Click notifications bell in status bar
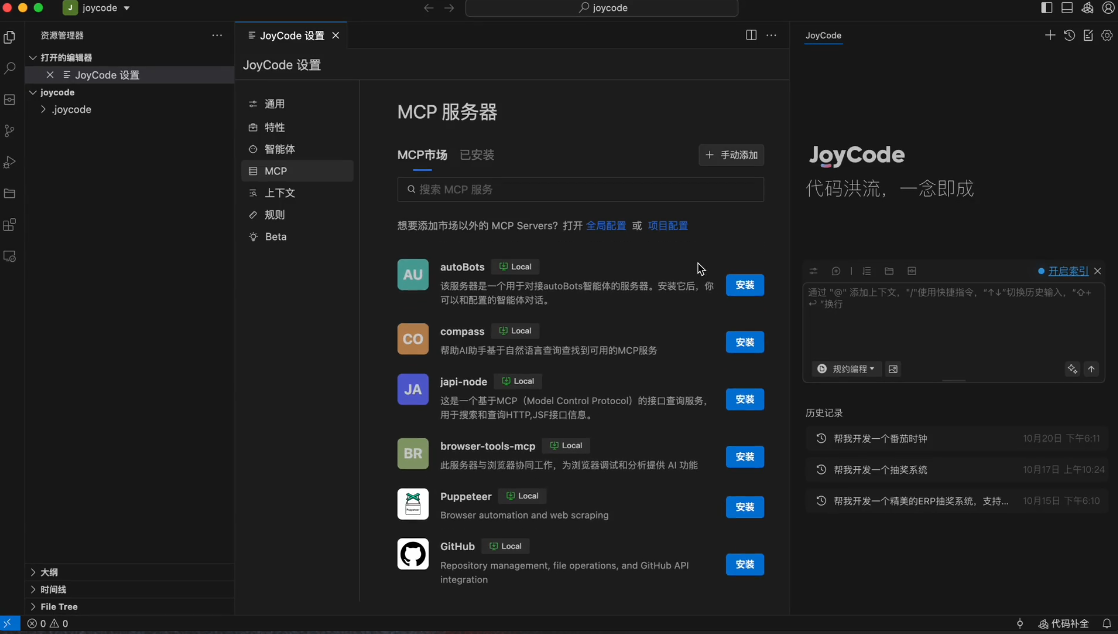Screen dimensions: 1118x634 tap(1107, 623)
